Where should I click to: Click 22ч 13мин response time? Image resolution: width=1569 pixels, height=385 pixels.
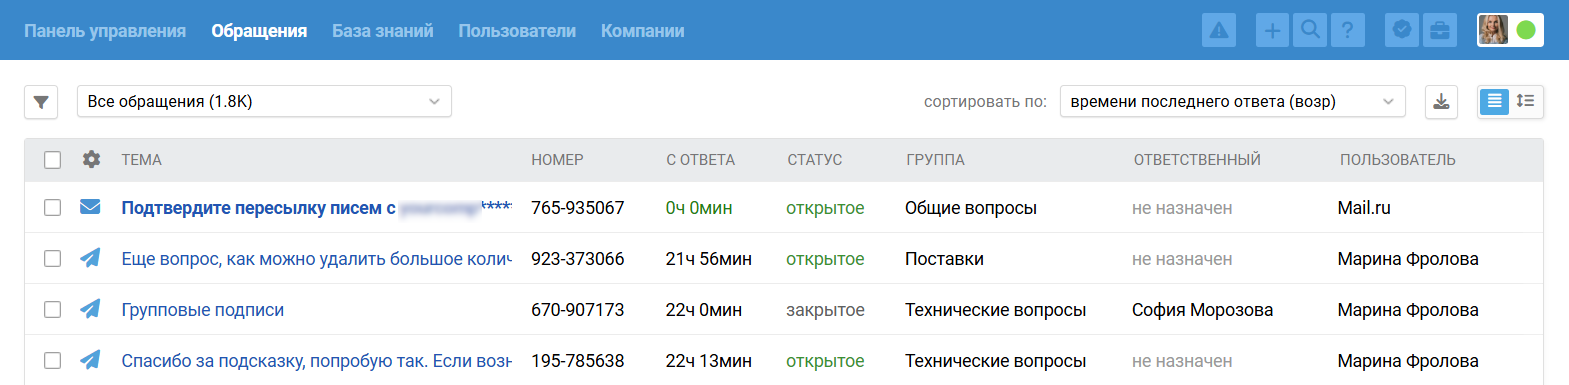pos(709,361)
